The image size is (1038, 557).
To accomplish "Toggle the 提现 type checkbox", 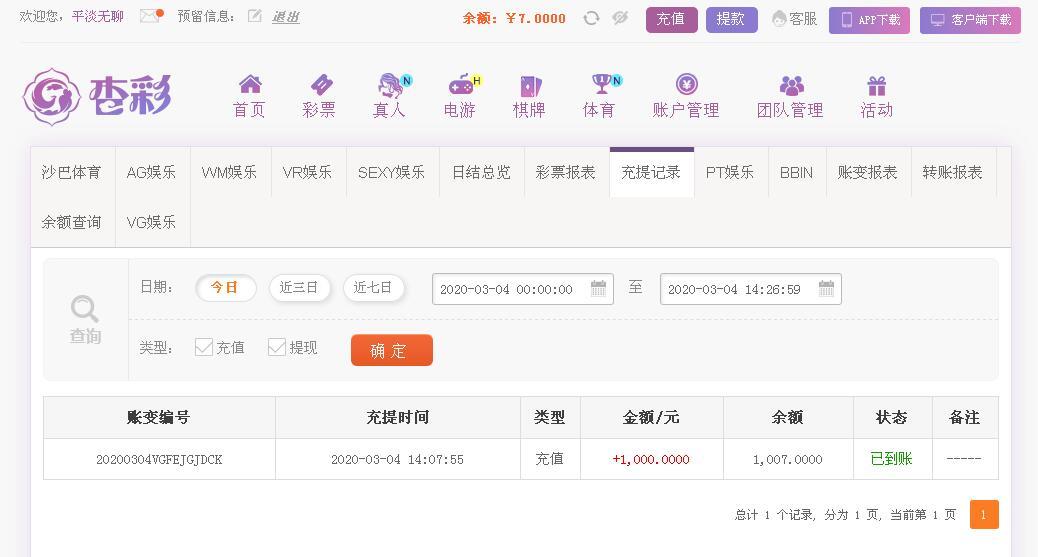I will coord(277,347).
